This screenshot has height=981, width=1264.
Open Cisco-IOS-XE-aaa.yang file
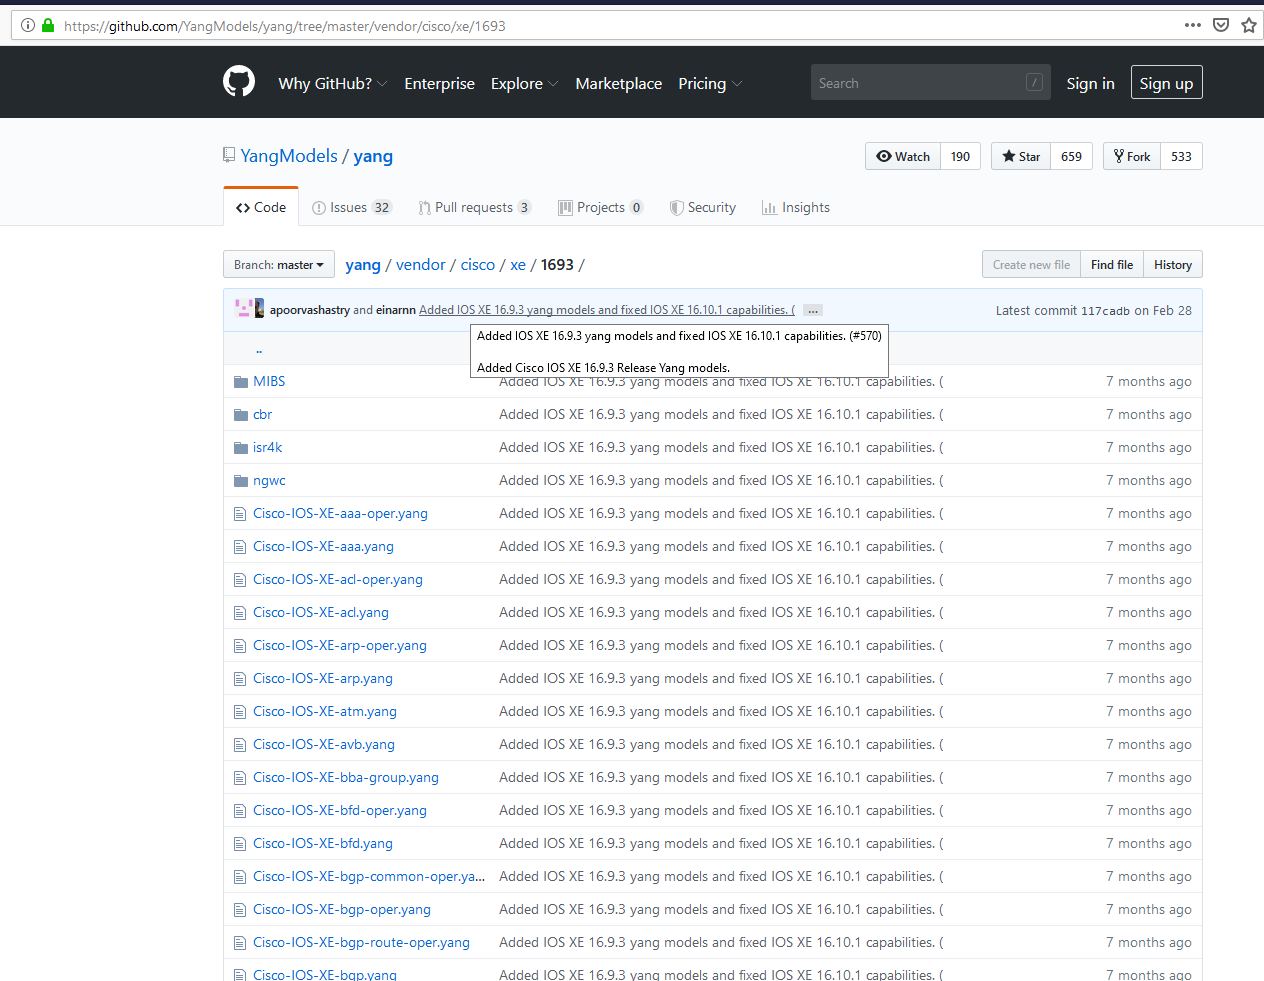coord(323,547)
